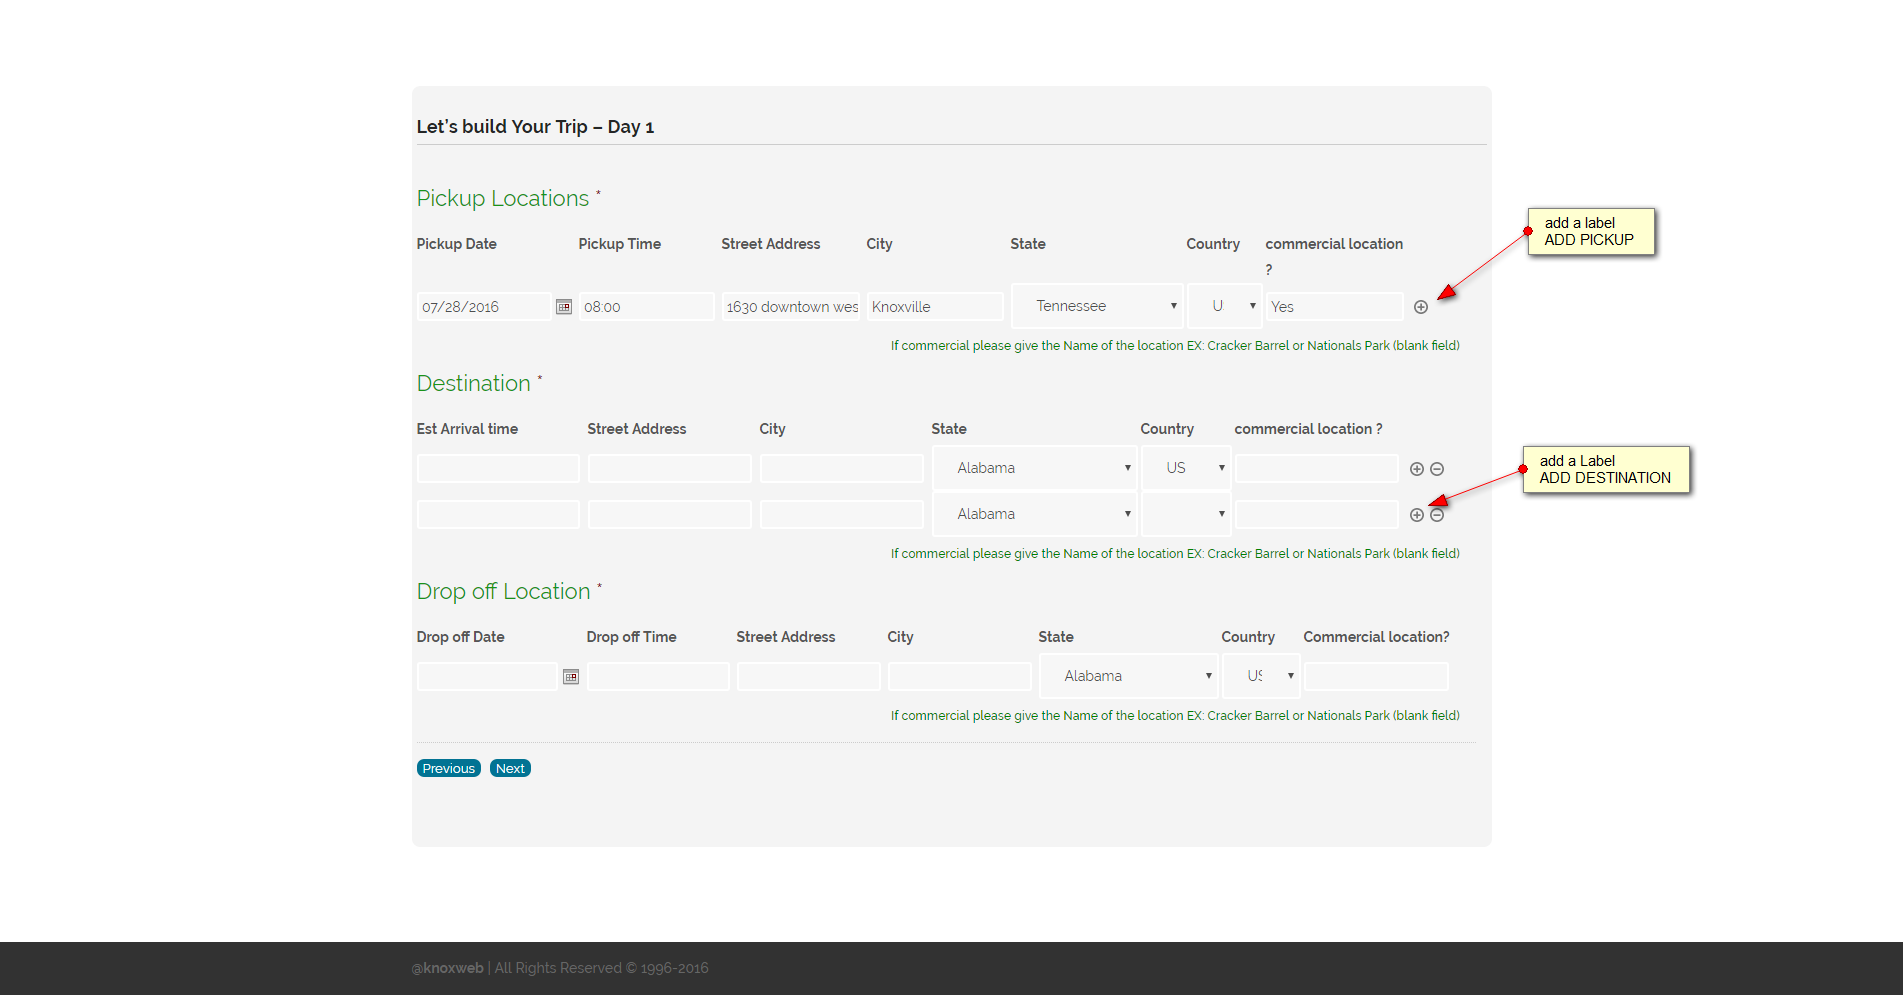Click the Pickup Time column label
This screenshot has width=1903, height=995.
[x=620, y=244]
